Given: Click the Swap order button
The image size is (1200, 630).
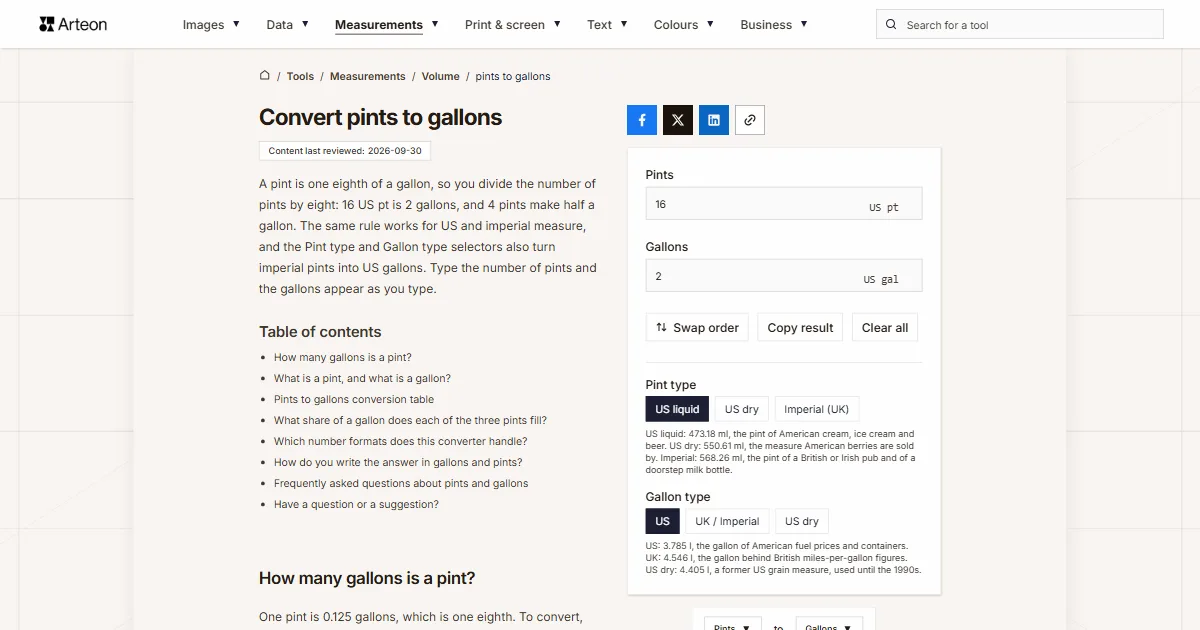Looking at the screenshot, I should (x=697, y=328).
